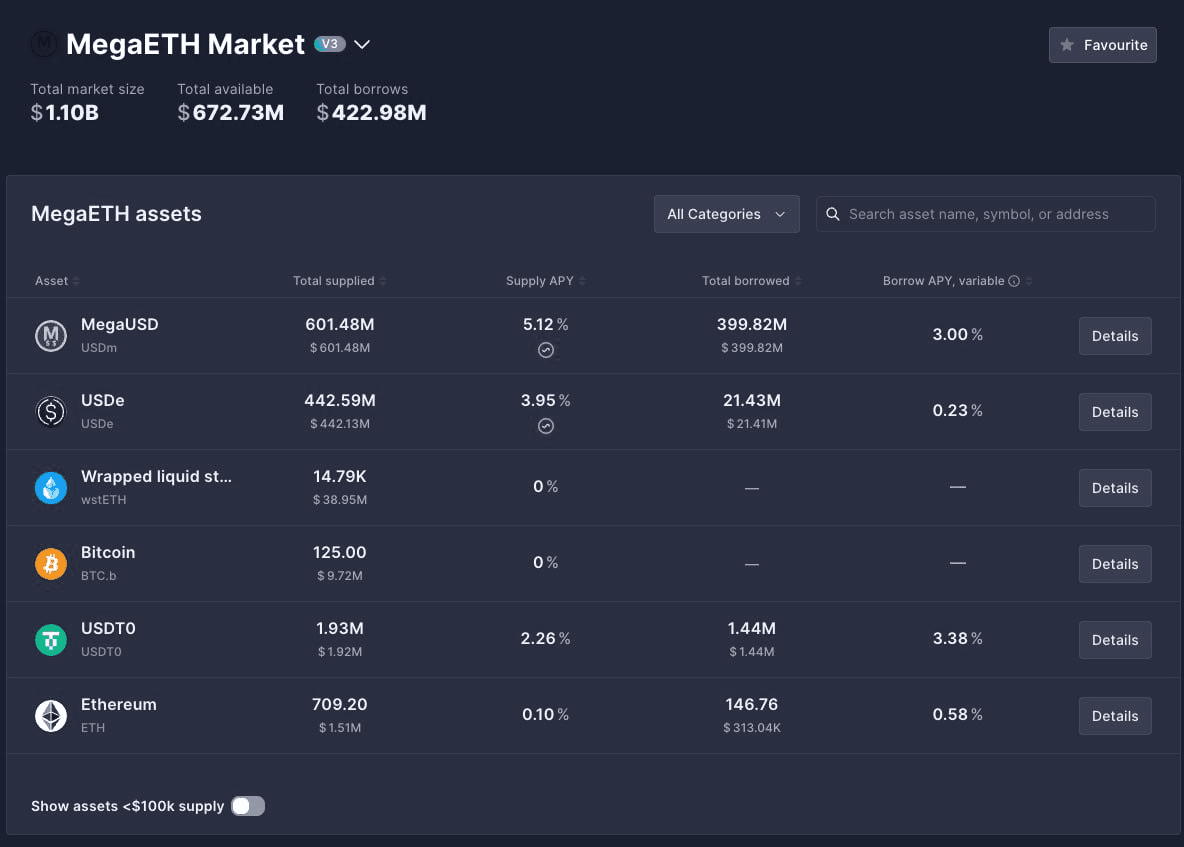Viewport: 1184px width, 847px height.
Task: Click the $1.10B total market size
Action: 64,112
